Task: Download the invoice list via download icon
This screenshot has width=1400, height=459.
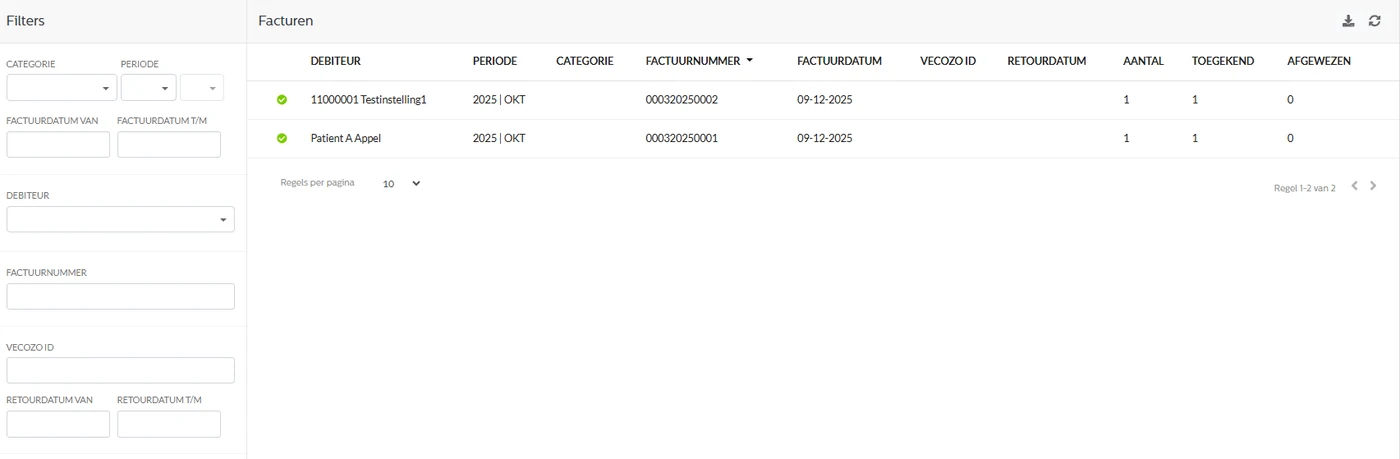Action: click(x=1348, y=21)
